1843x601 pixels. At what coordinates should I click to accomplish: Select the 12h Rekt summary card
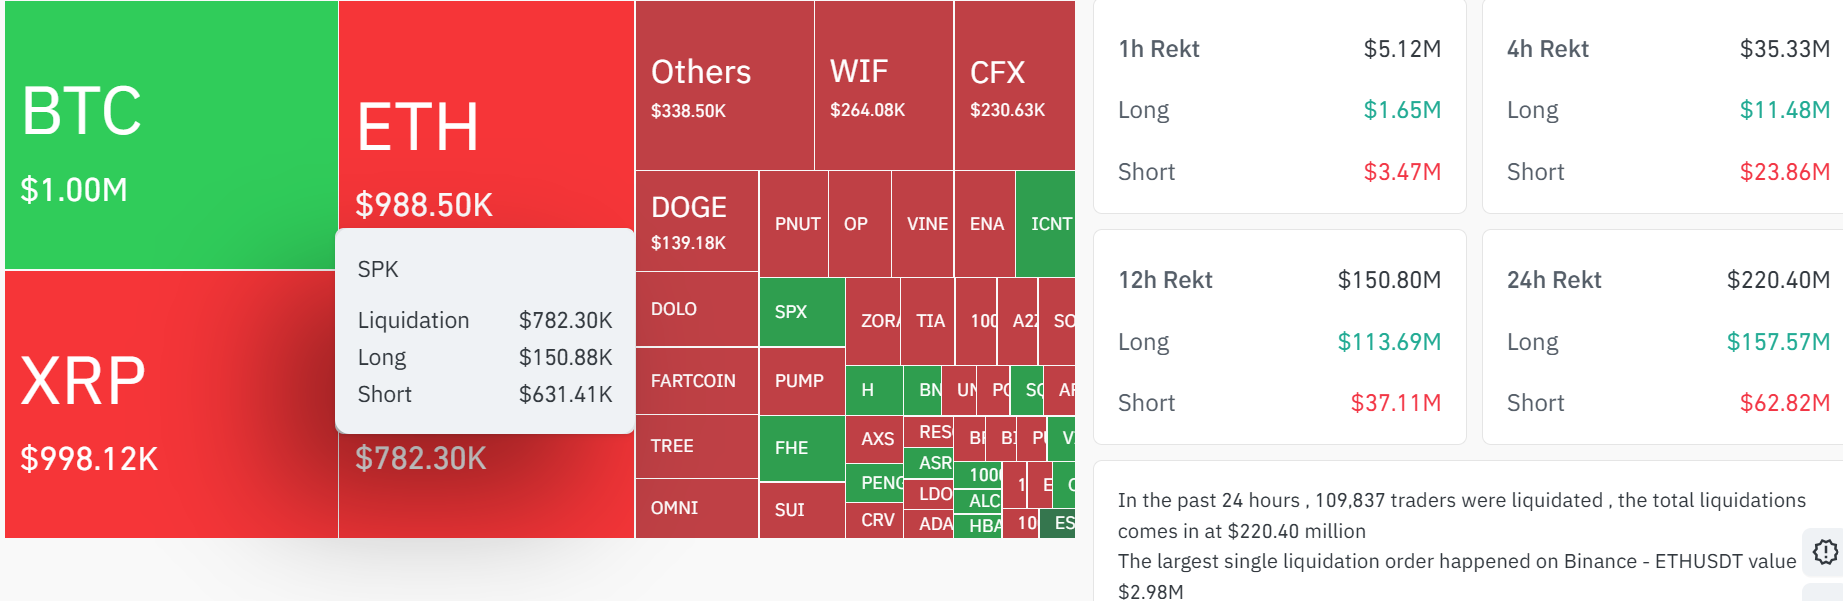1280,337
